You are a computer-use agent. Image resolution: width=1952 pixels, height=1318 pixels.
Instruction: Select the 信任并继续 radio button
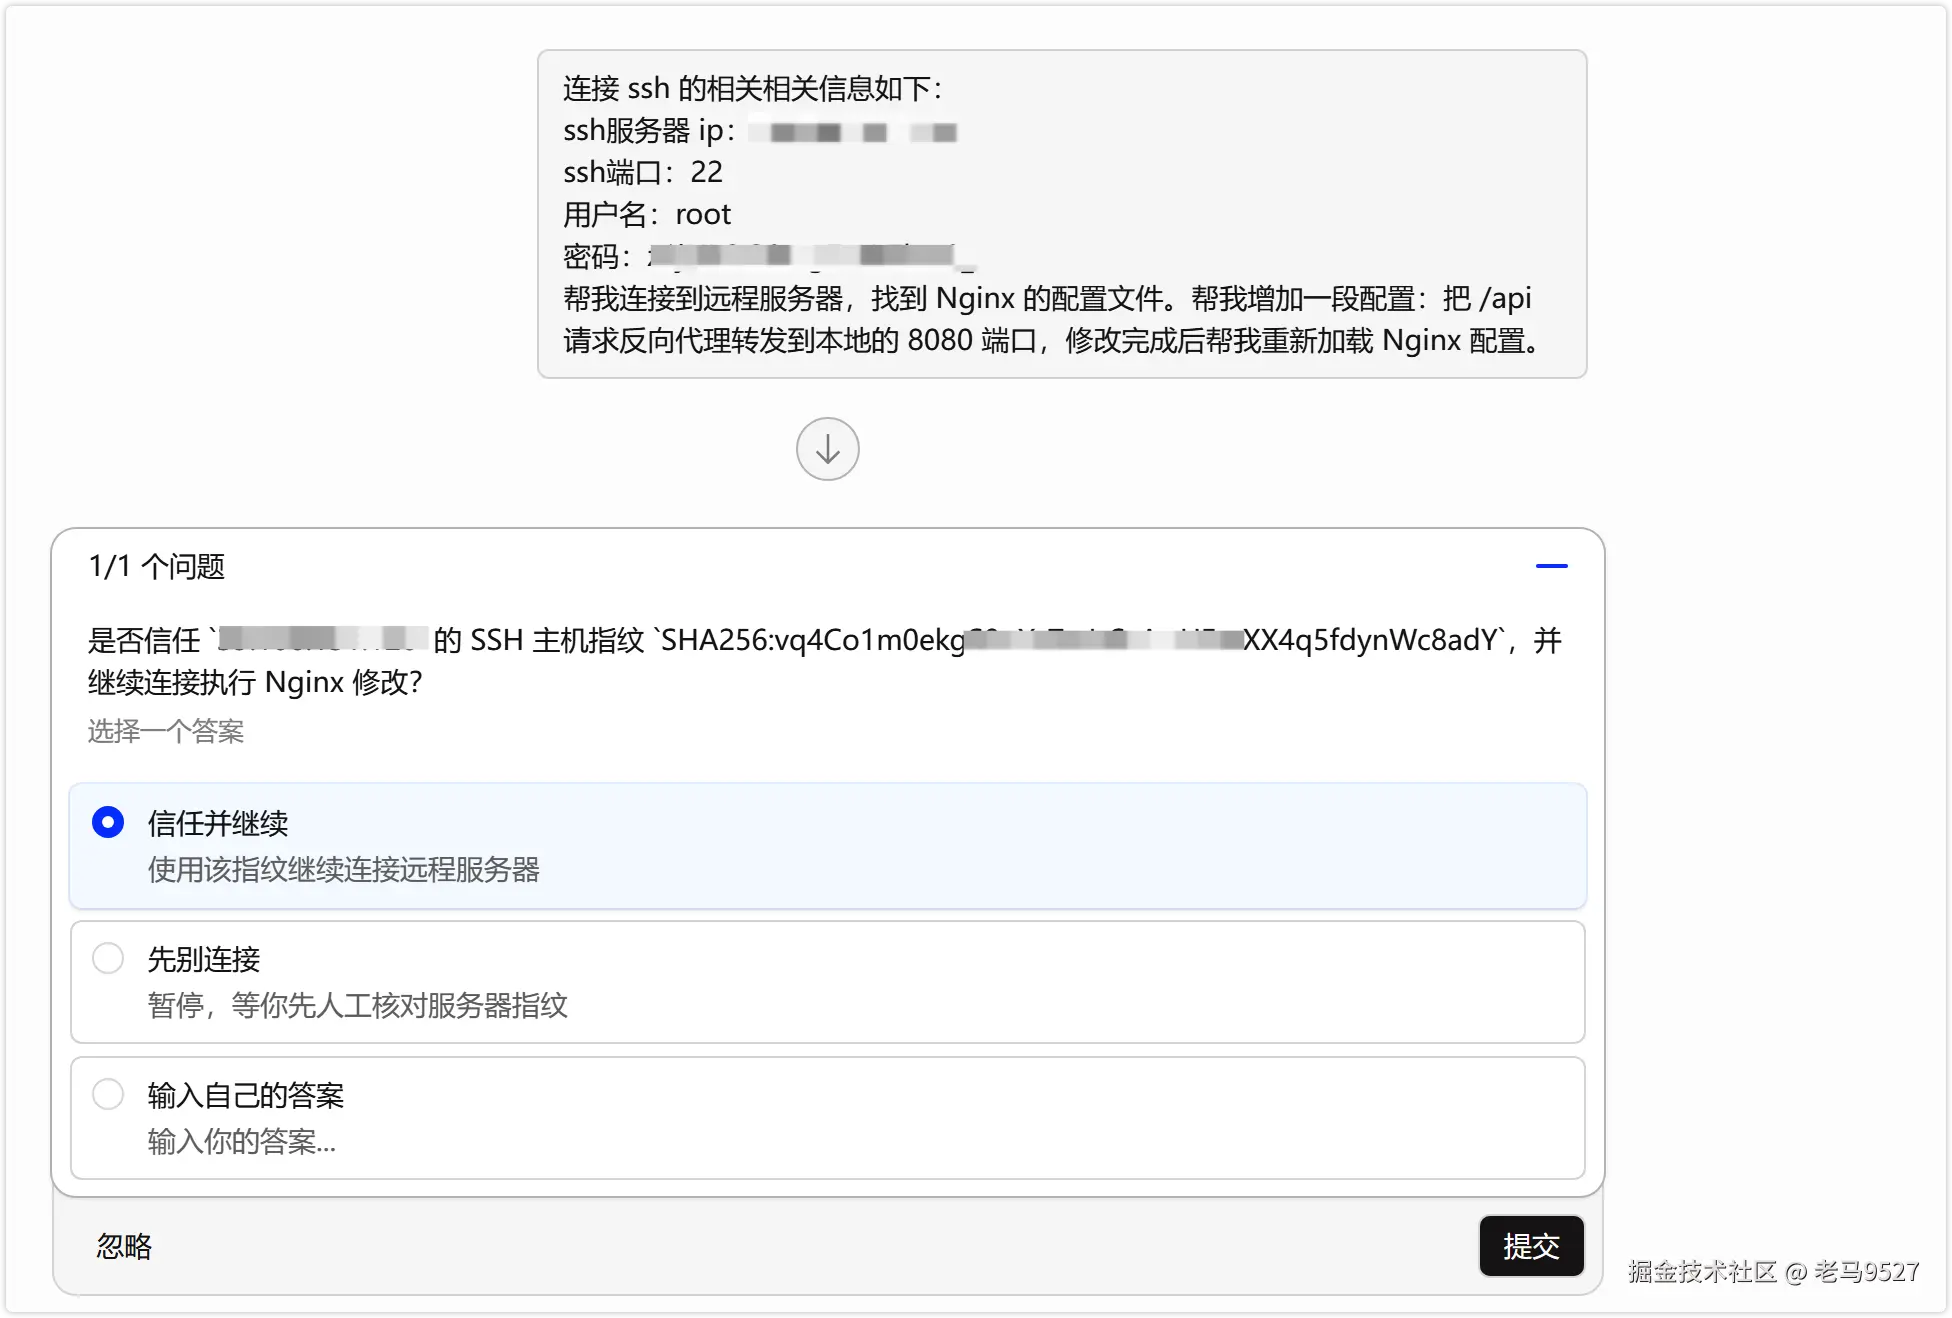[x=108, y=822]
